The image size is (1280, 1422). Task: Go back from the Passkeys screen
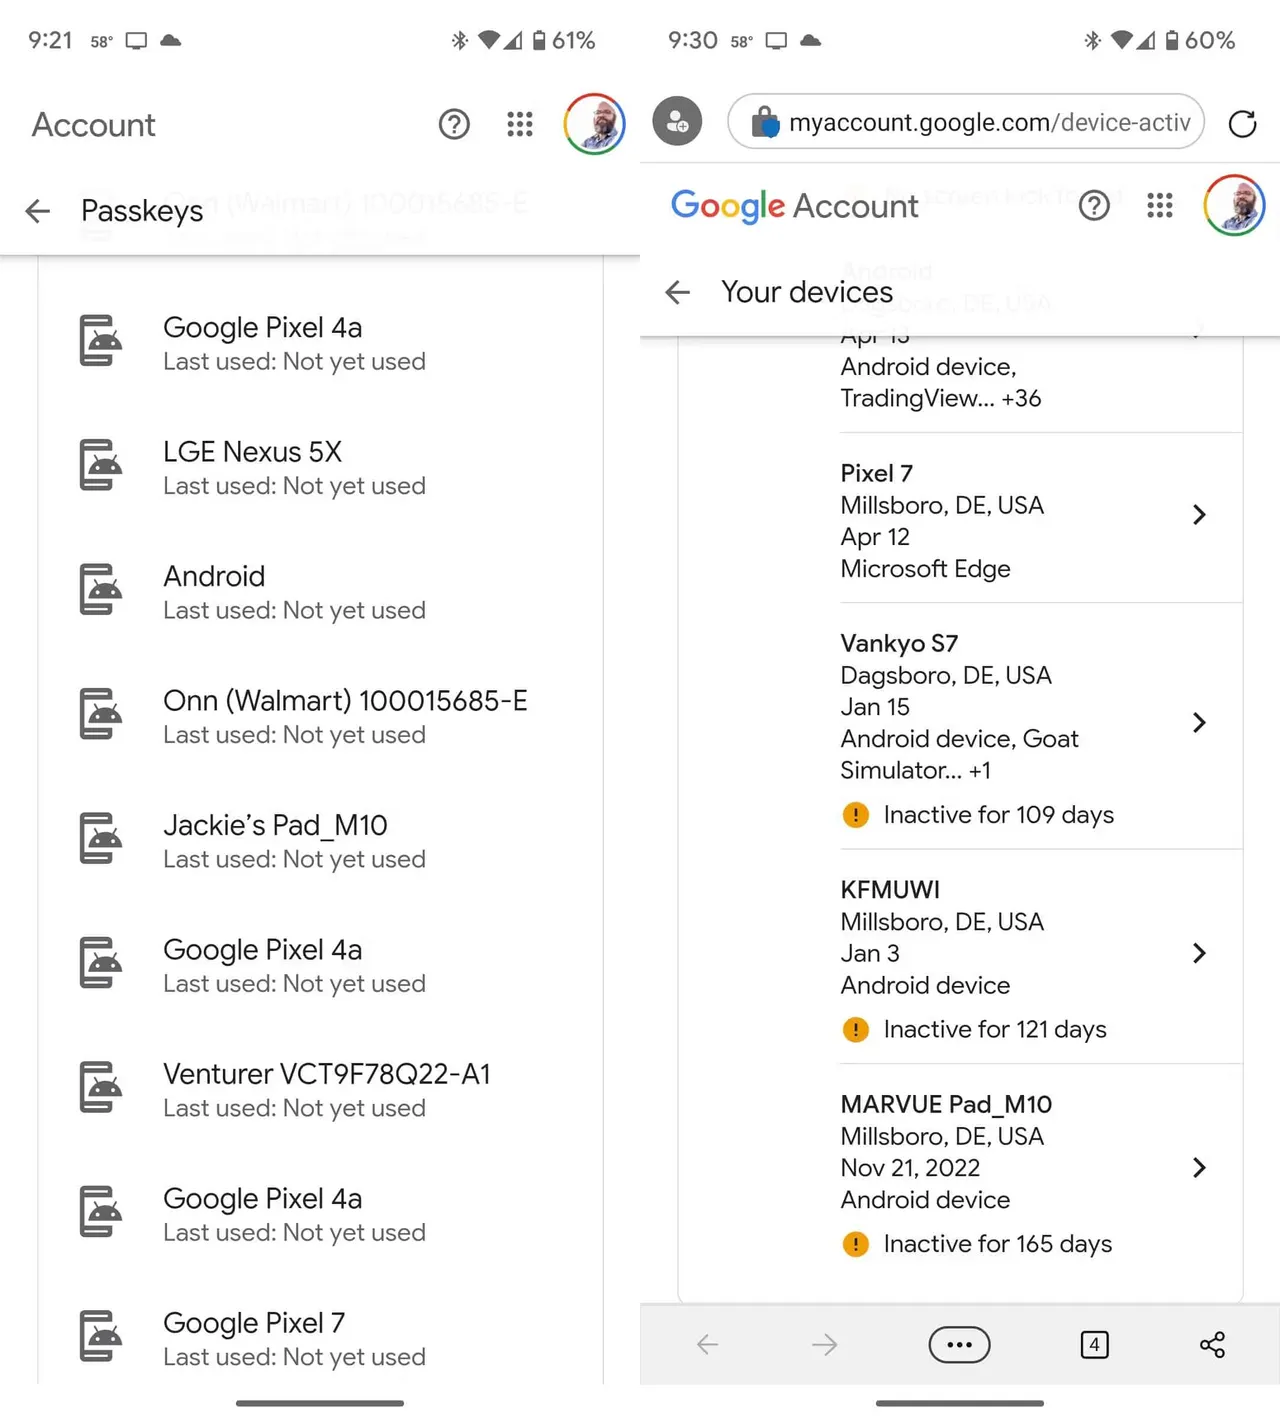point(37,211)
